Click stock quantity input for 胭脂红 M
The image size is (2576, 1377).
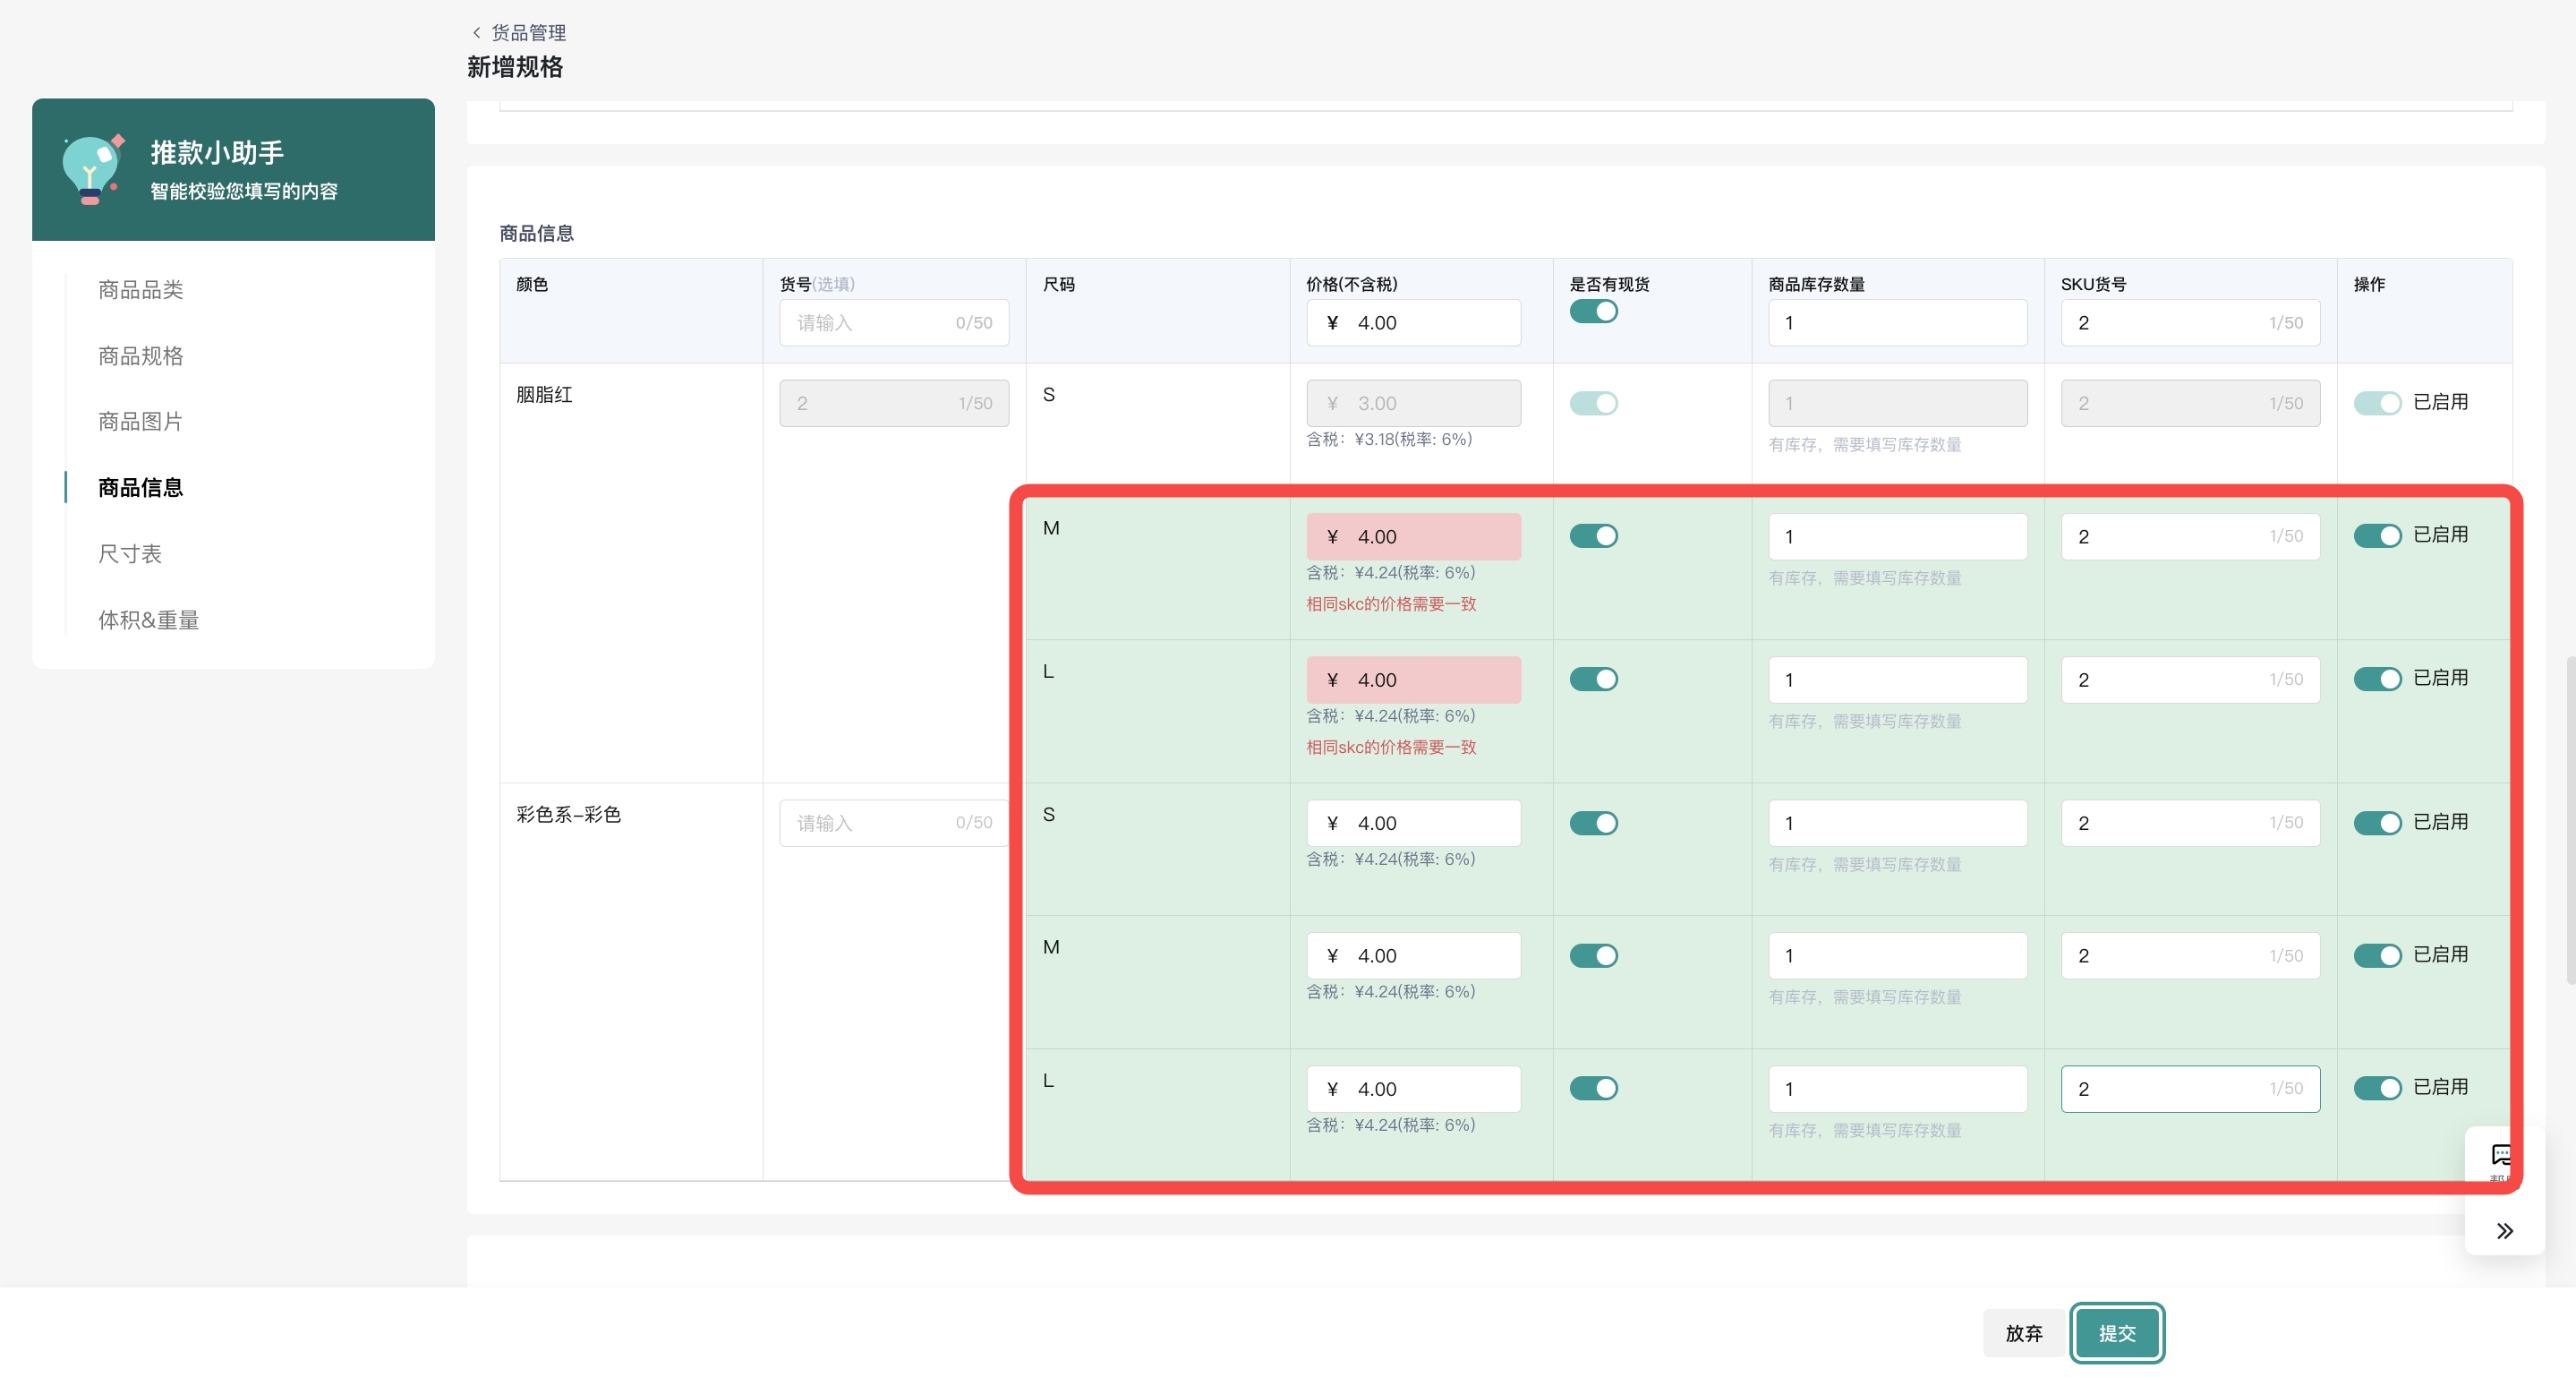coord(1897,537)
